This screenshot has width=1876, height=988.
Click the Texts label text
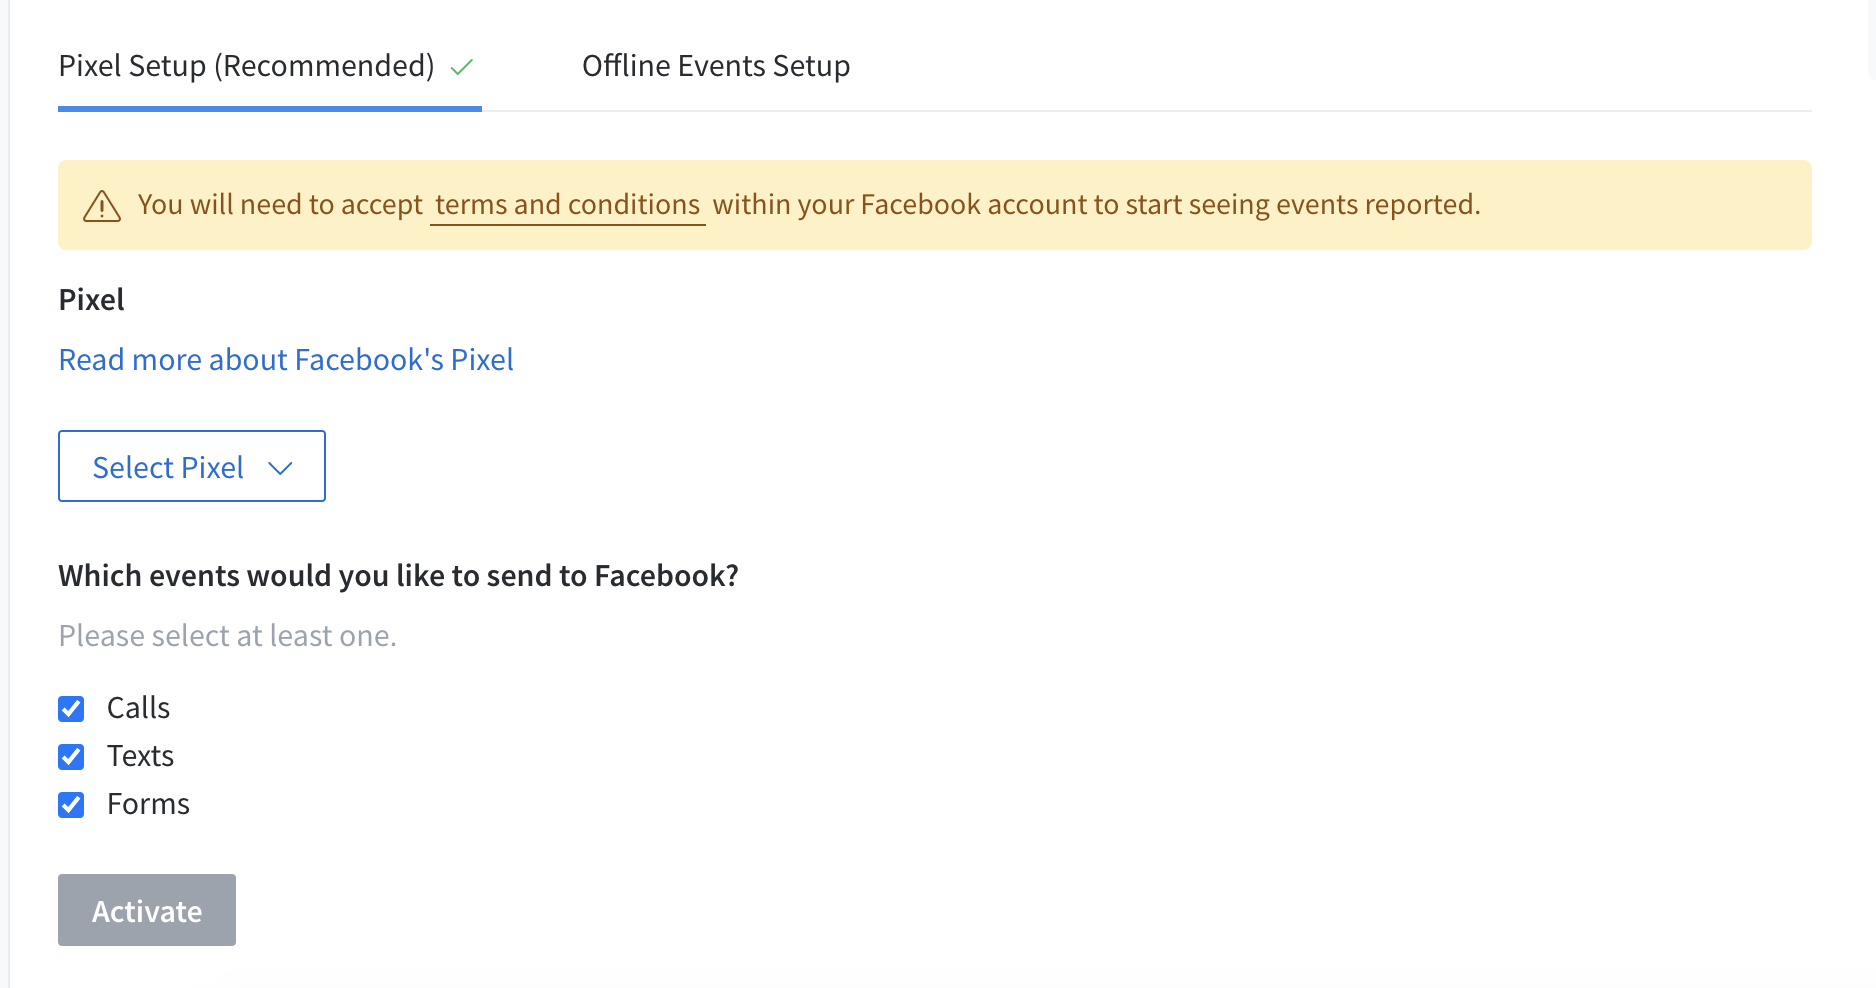(x=141, y=756)
